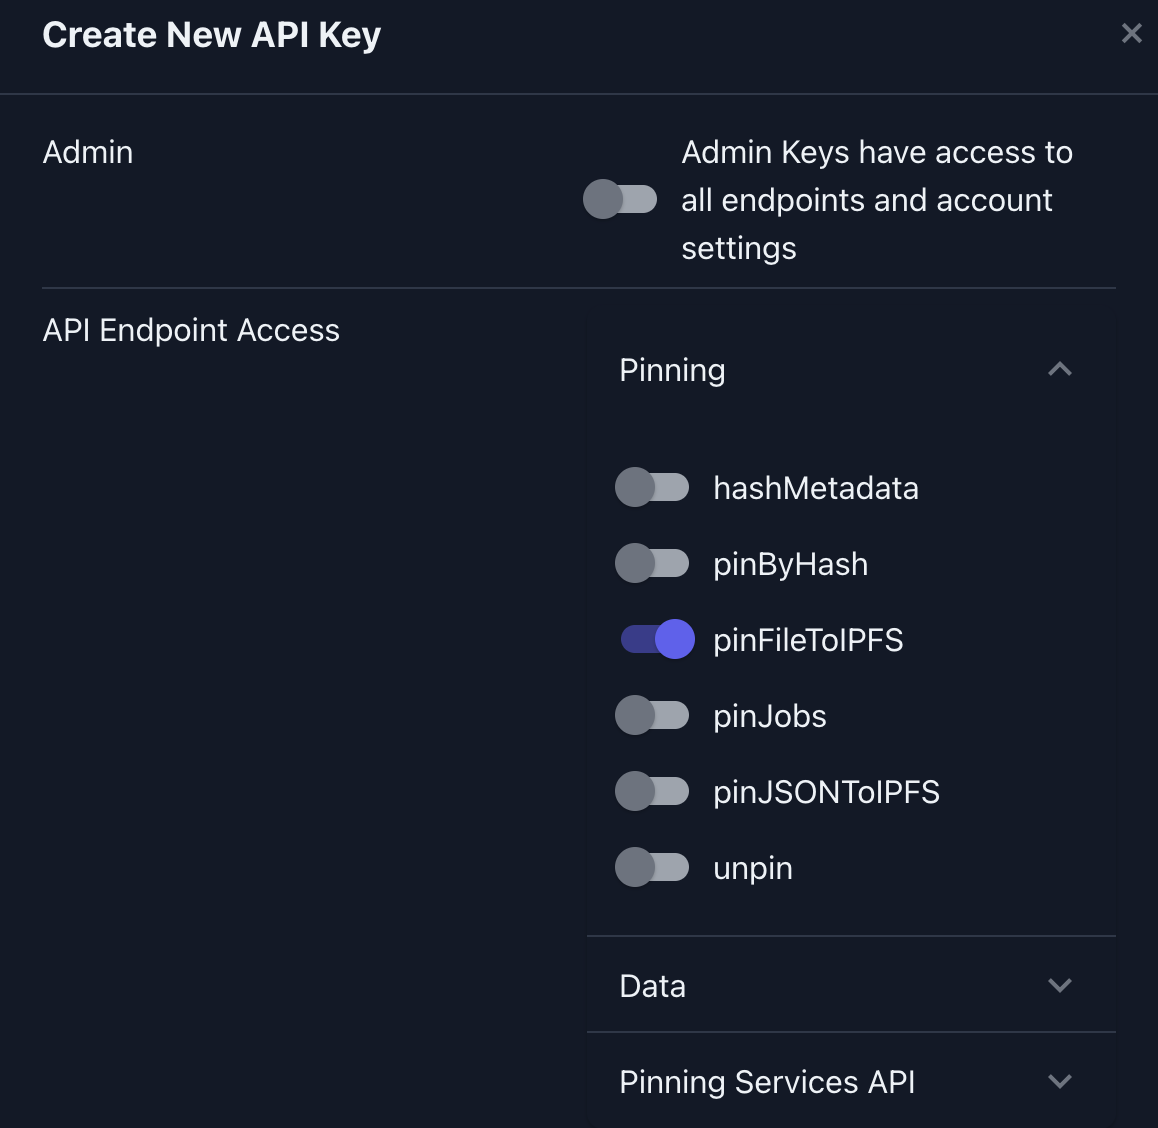Select the Admin row label

click(x=87, y=152)
